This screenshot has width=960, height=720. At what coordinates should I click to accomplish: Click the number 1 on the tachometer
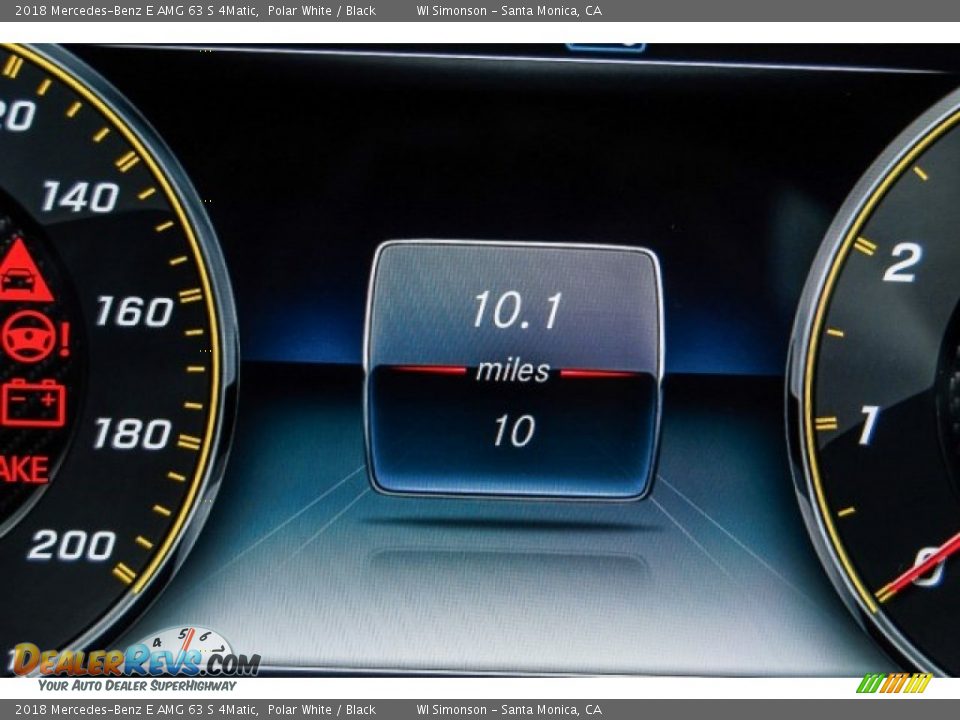(x=868, y=425)
